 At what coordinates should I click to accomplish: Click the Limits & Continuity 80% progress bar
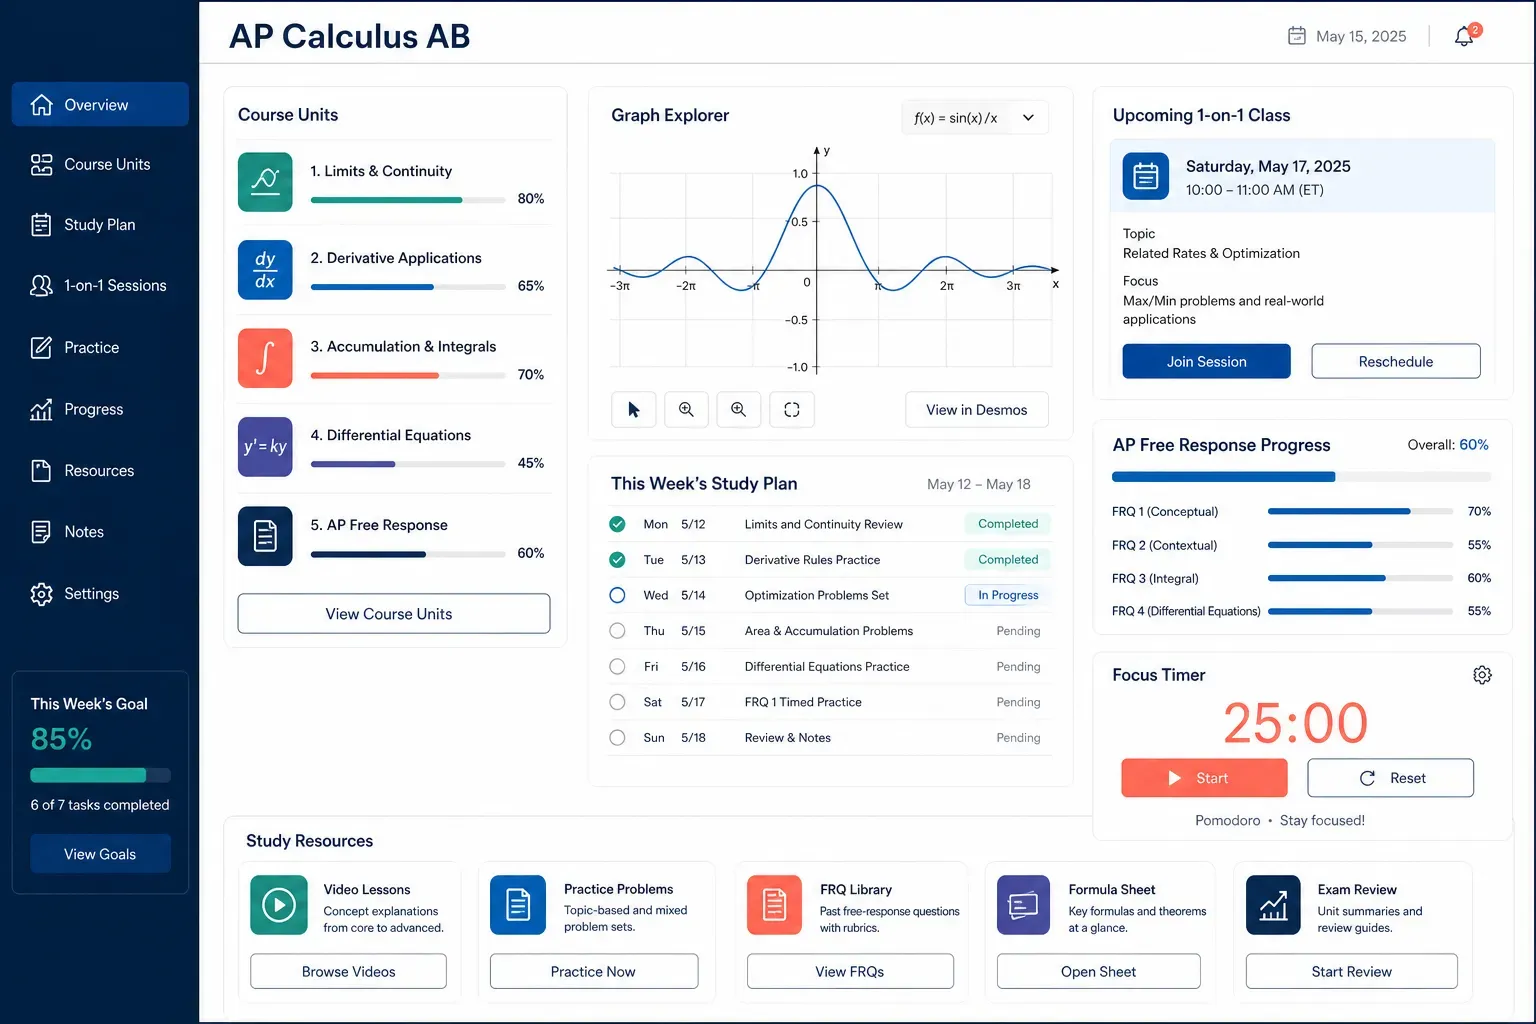(x=408, y=200)
